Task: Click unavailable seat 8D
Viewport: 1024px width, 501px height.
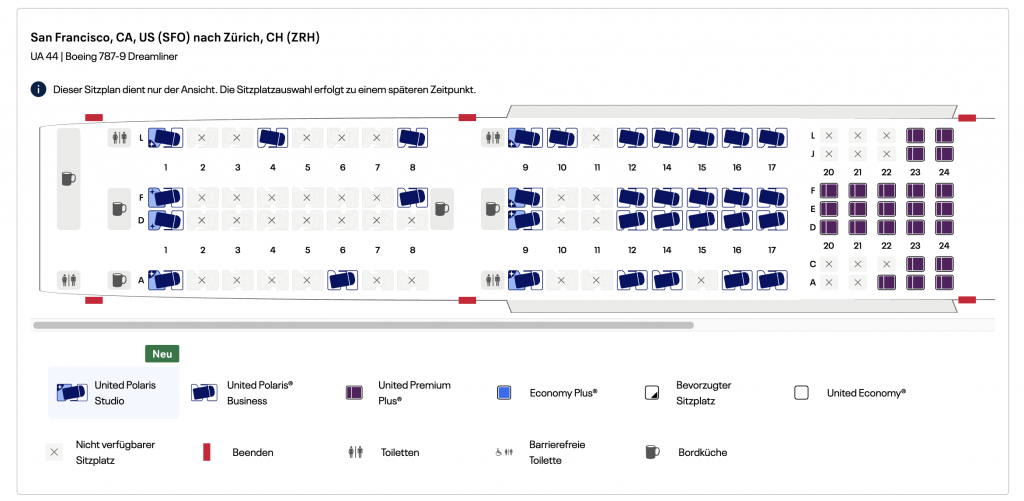Action: 412,220
